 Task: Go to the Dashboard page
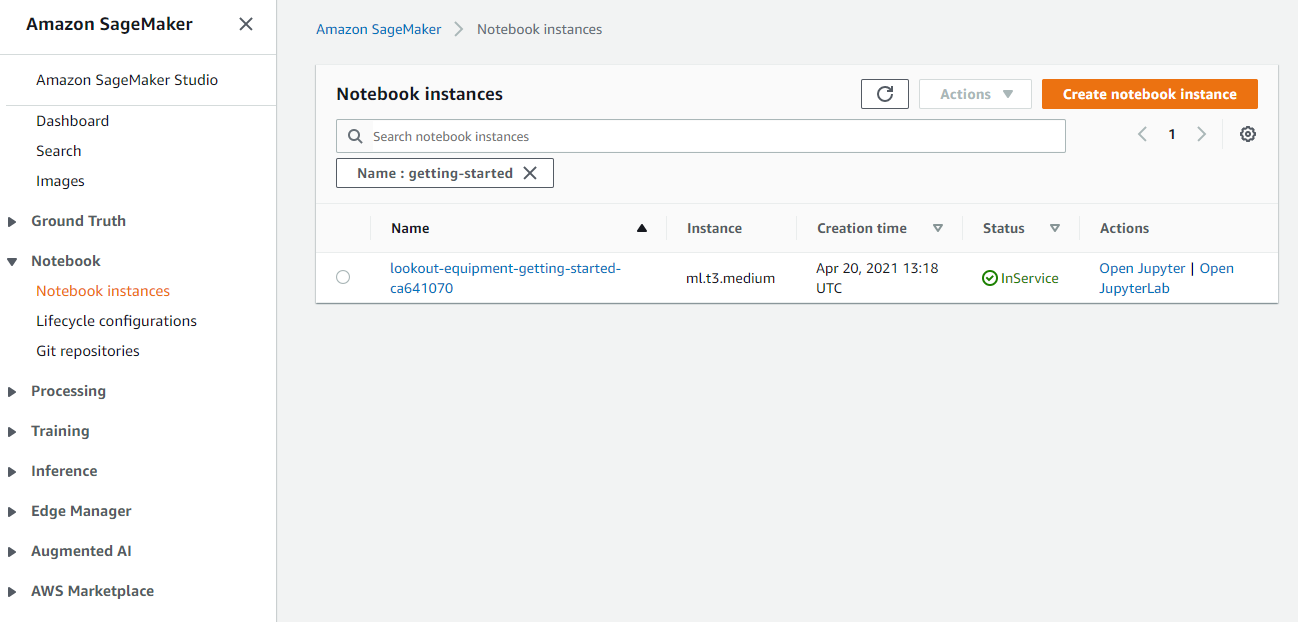pos(73,121)
